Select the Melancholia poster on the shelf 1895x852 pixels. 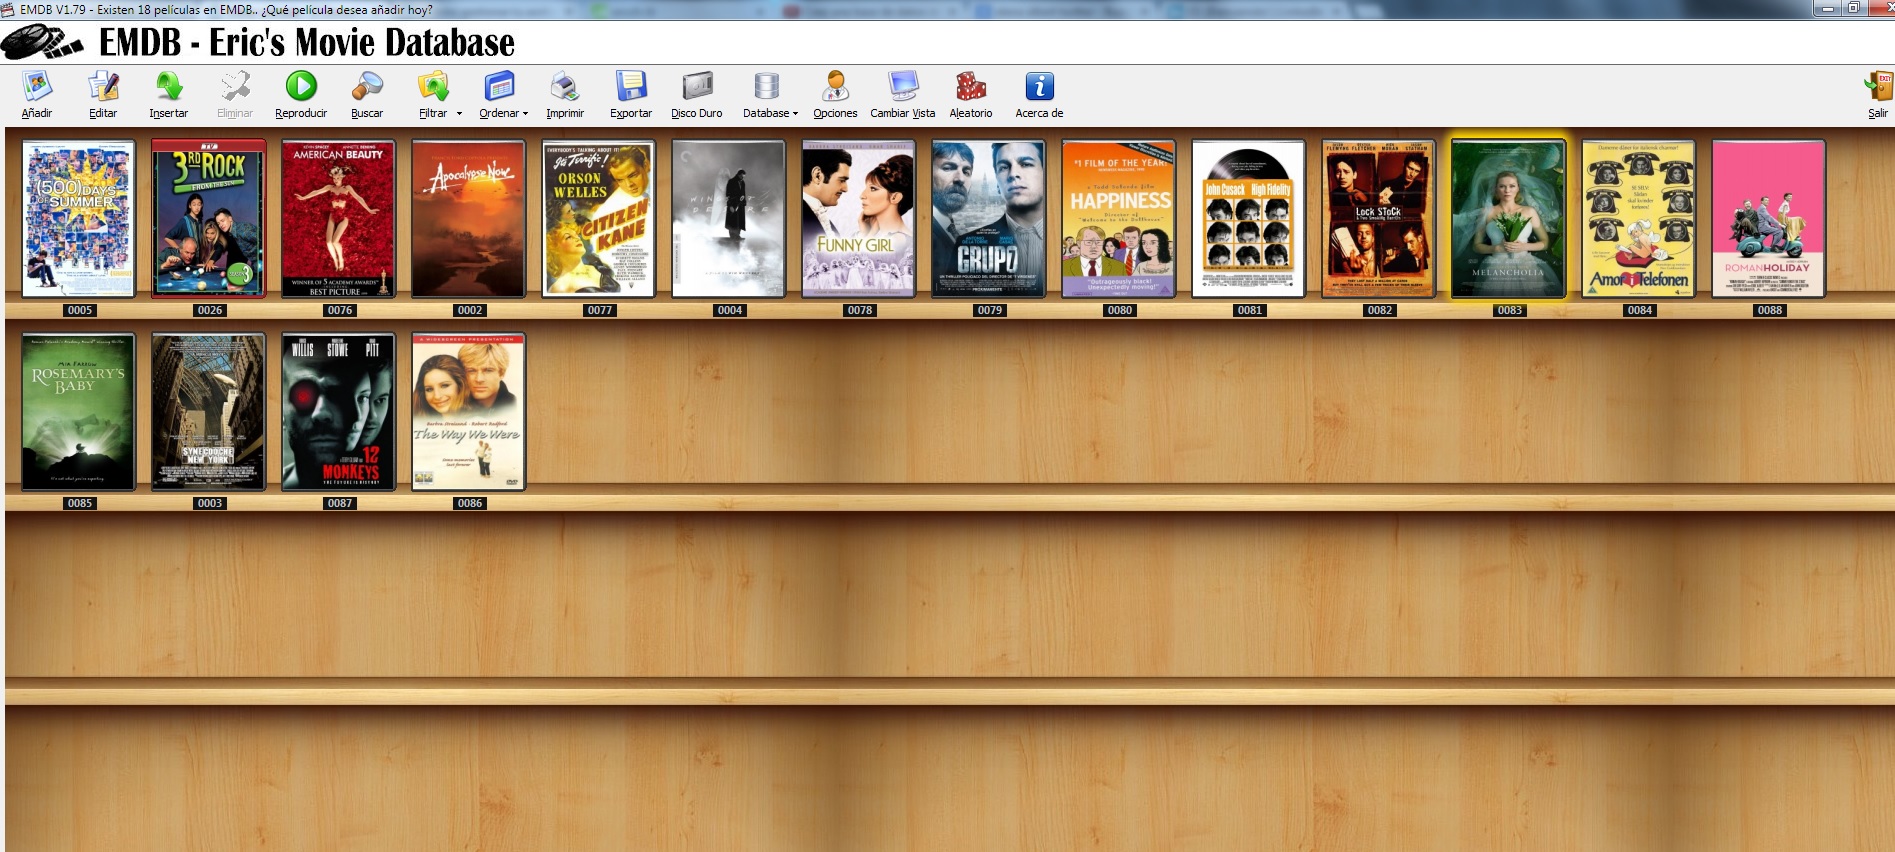[1509, 218]
